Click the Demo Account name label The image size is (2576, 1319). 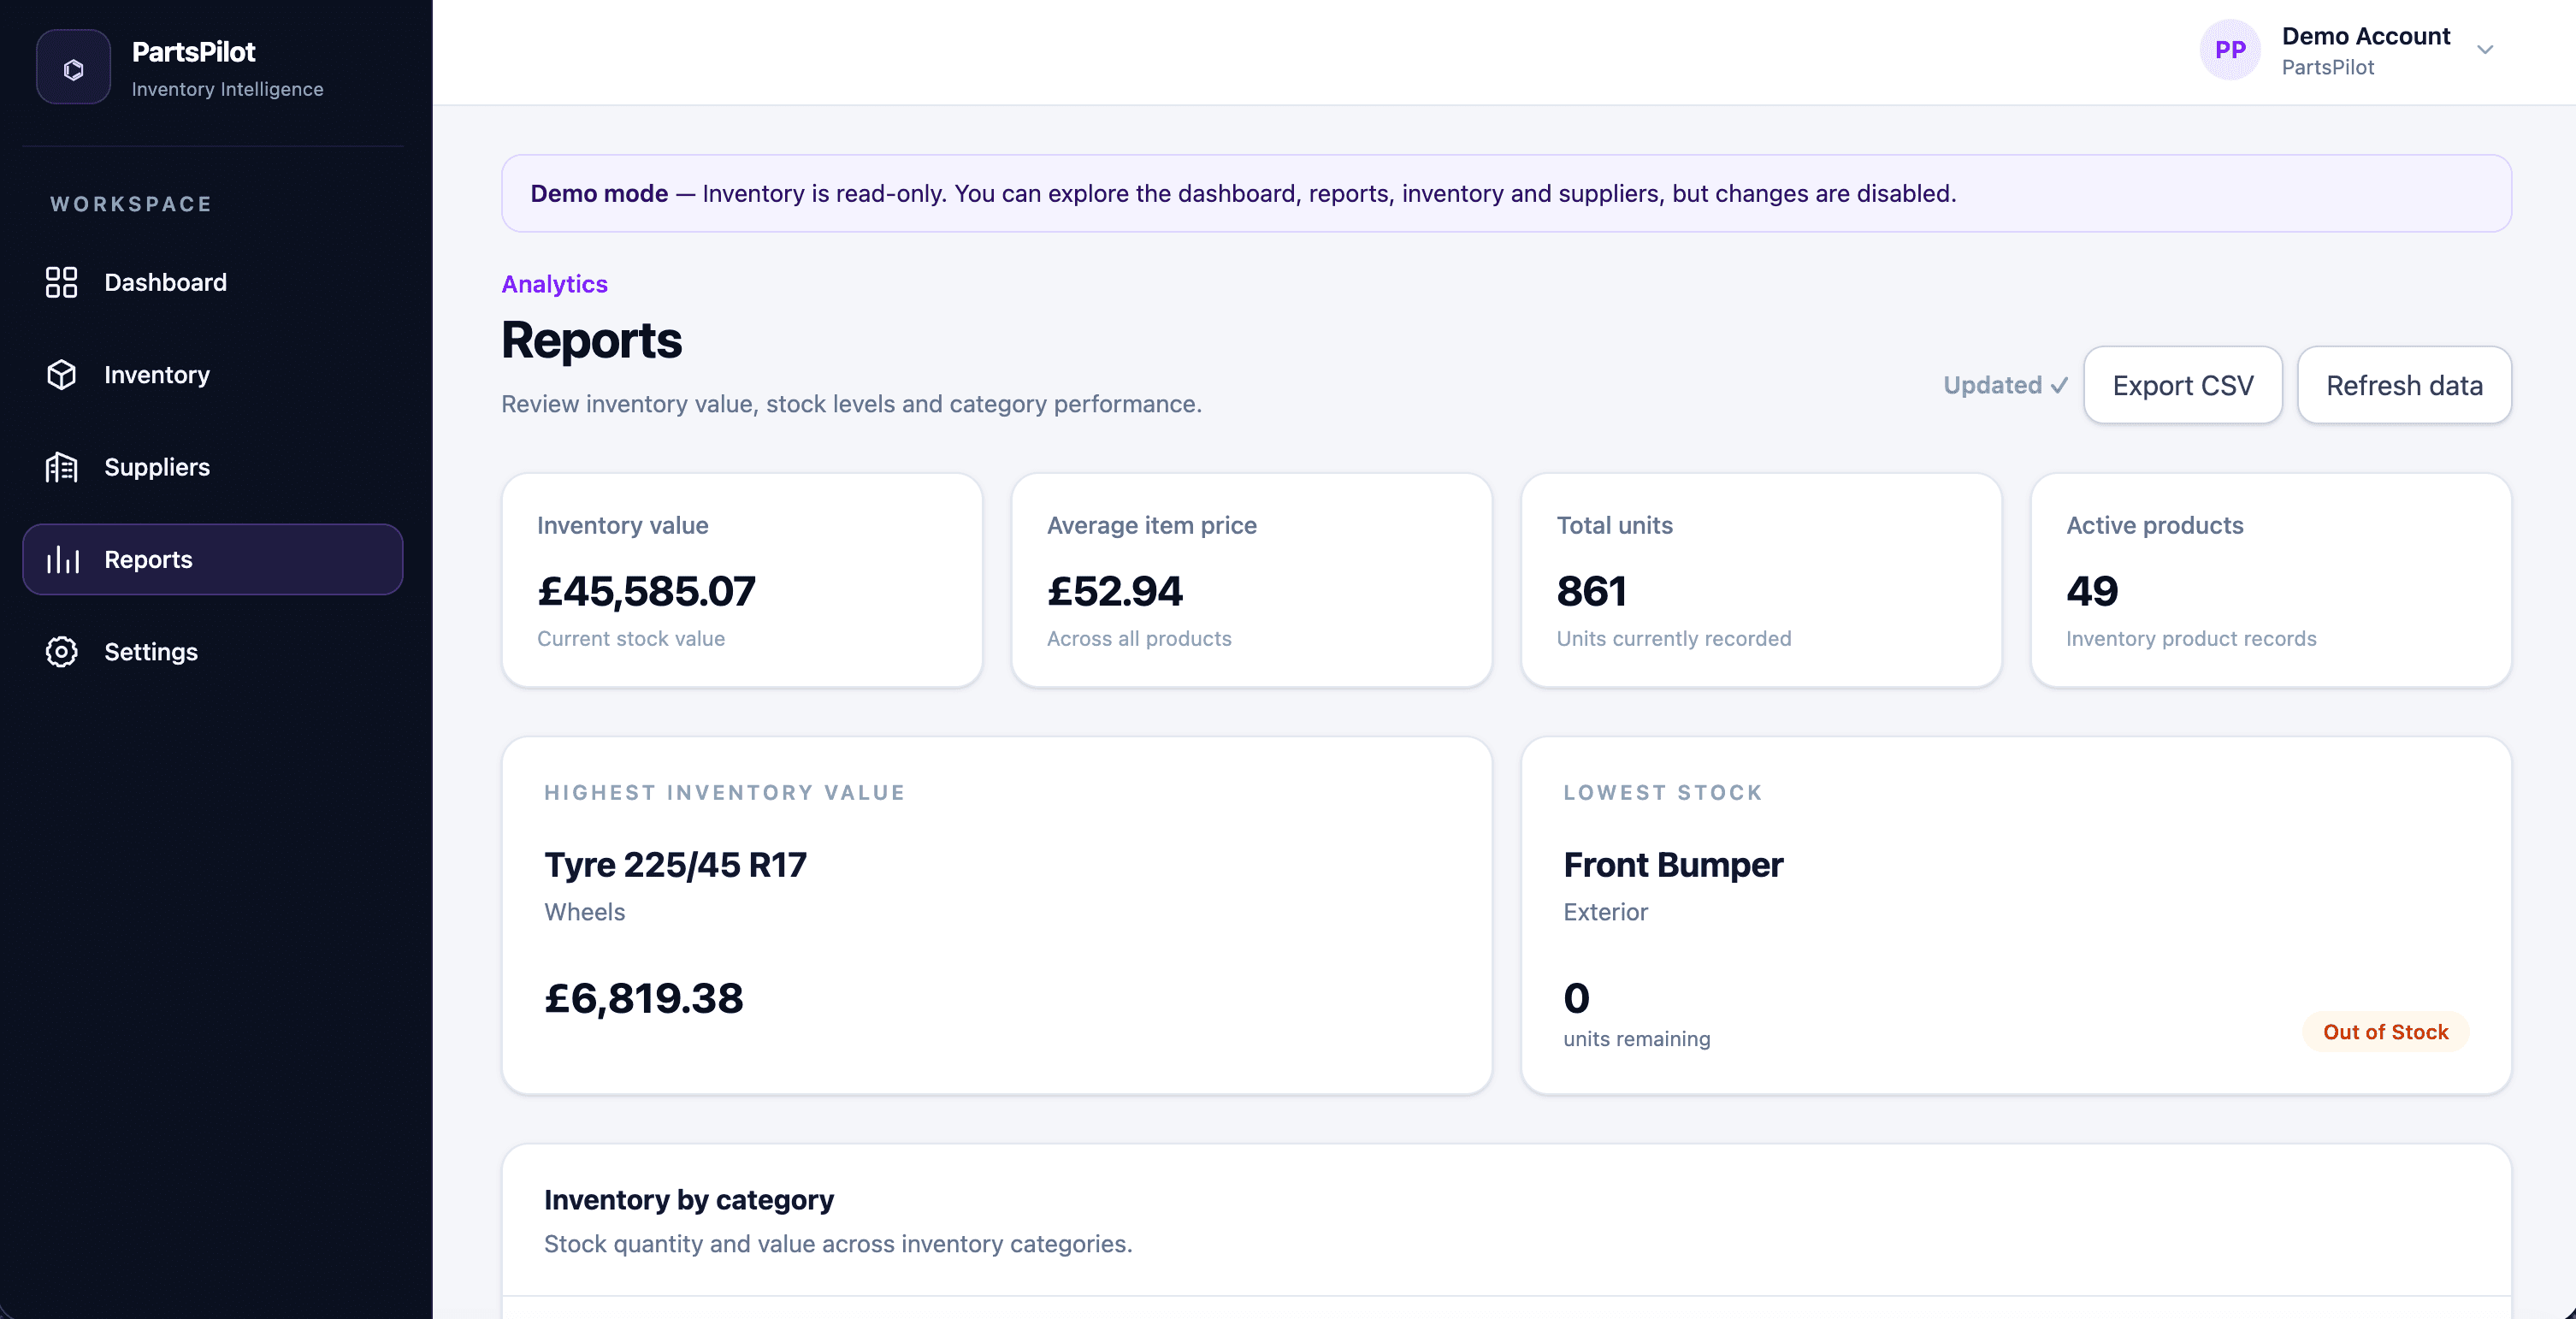(x=2366, y=36)
